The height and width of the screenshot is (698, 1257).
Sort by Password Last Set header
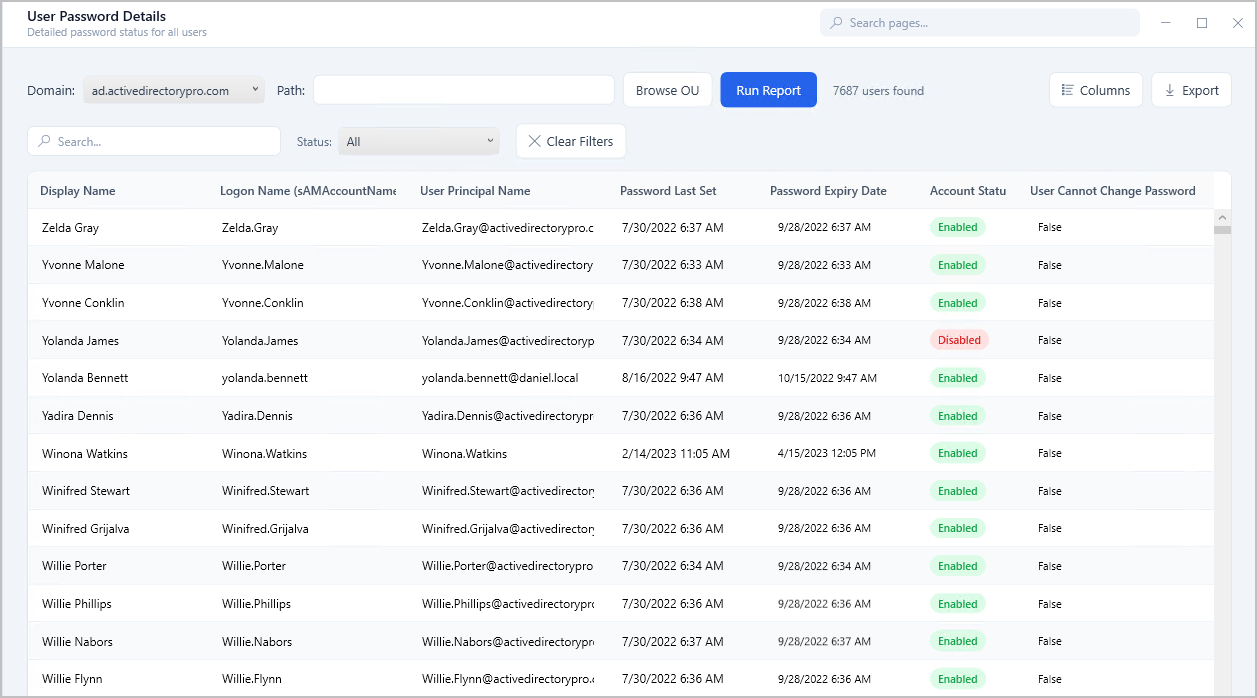668,191
